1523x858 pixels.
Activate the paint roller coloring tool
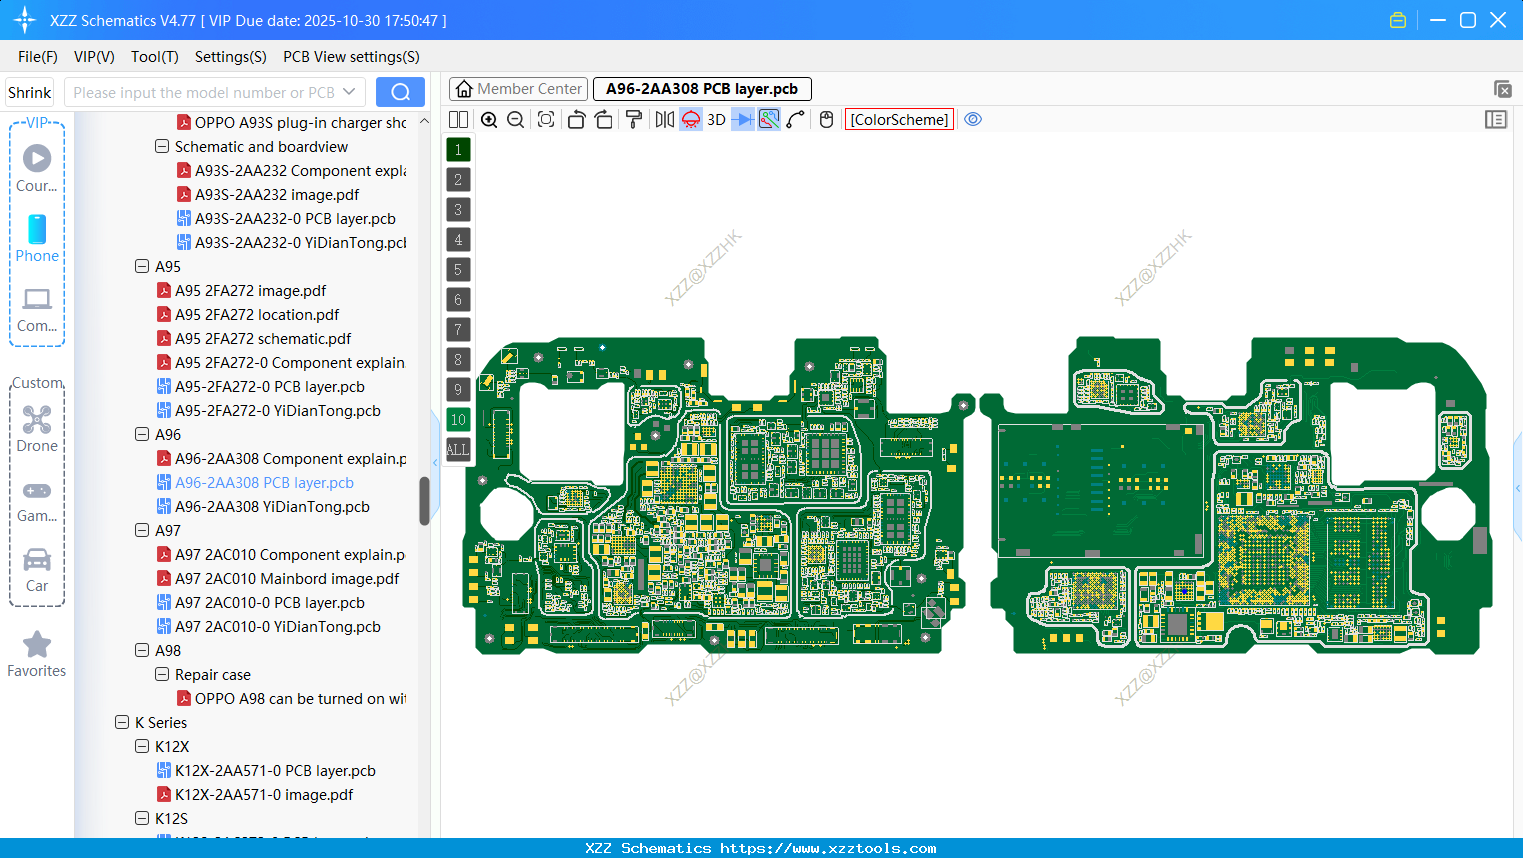pyautogui.click(x=632, y=119)
